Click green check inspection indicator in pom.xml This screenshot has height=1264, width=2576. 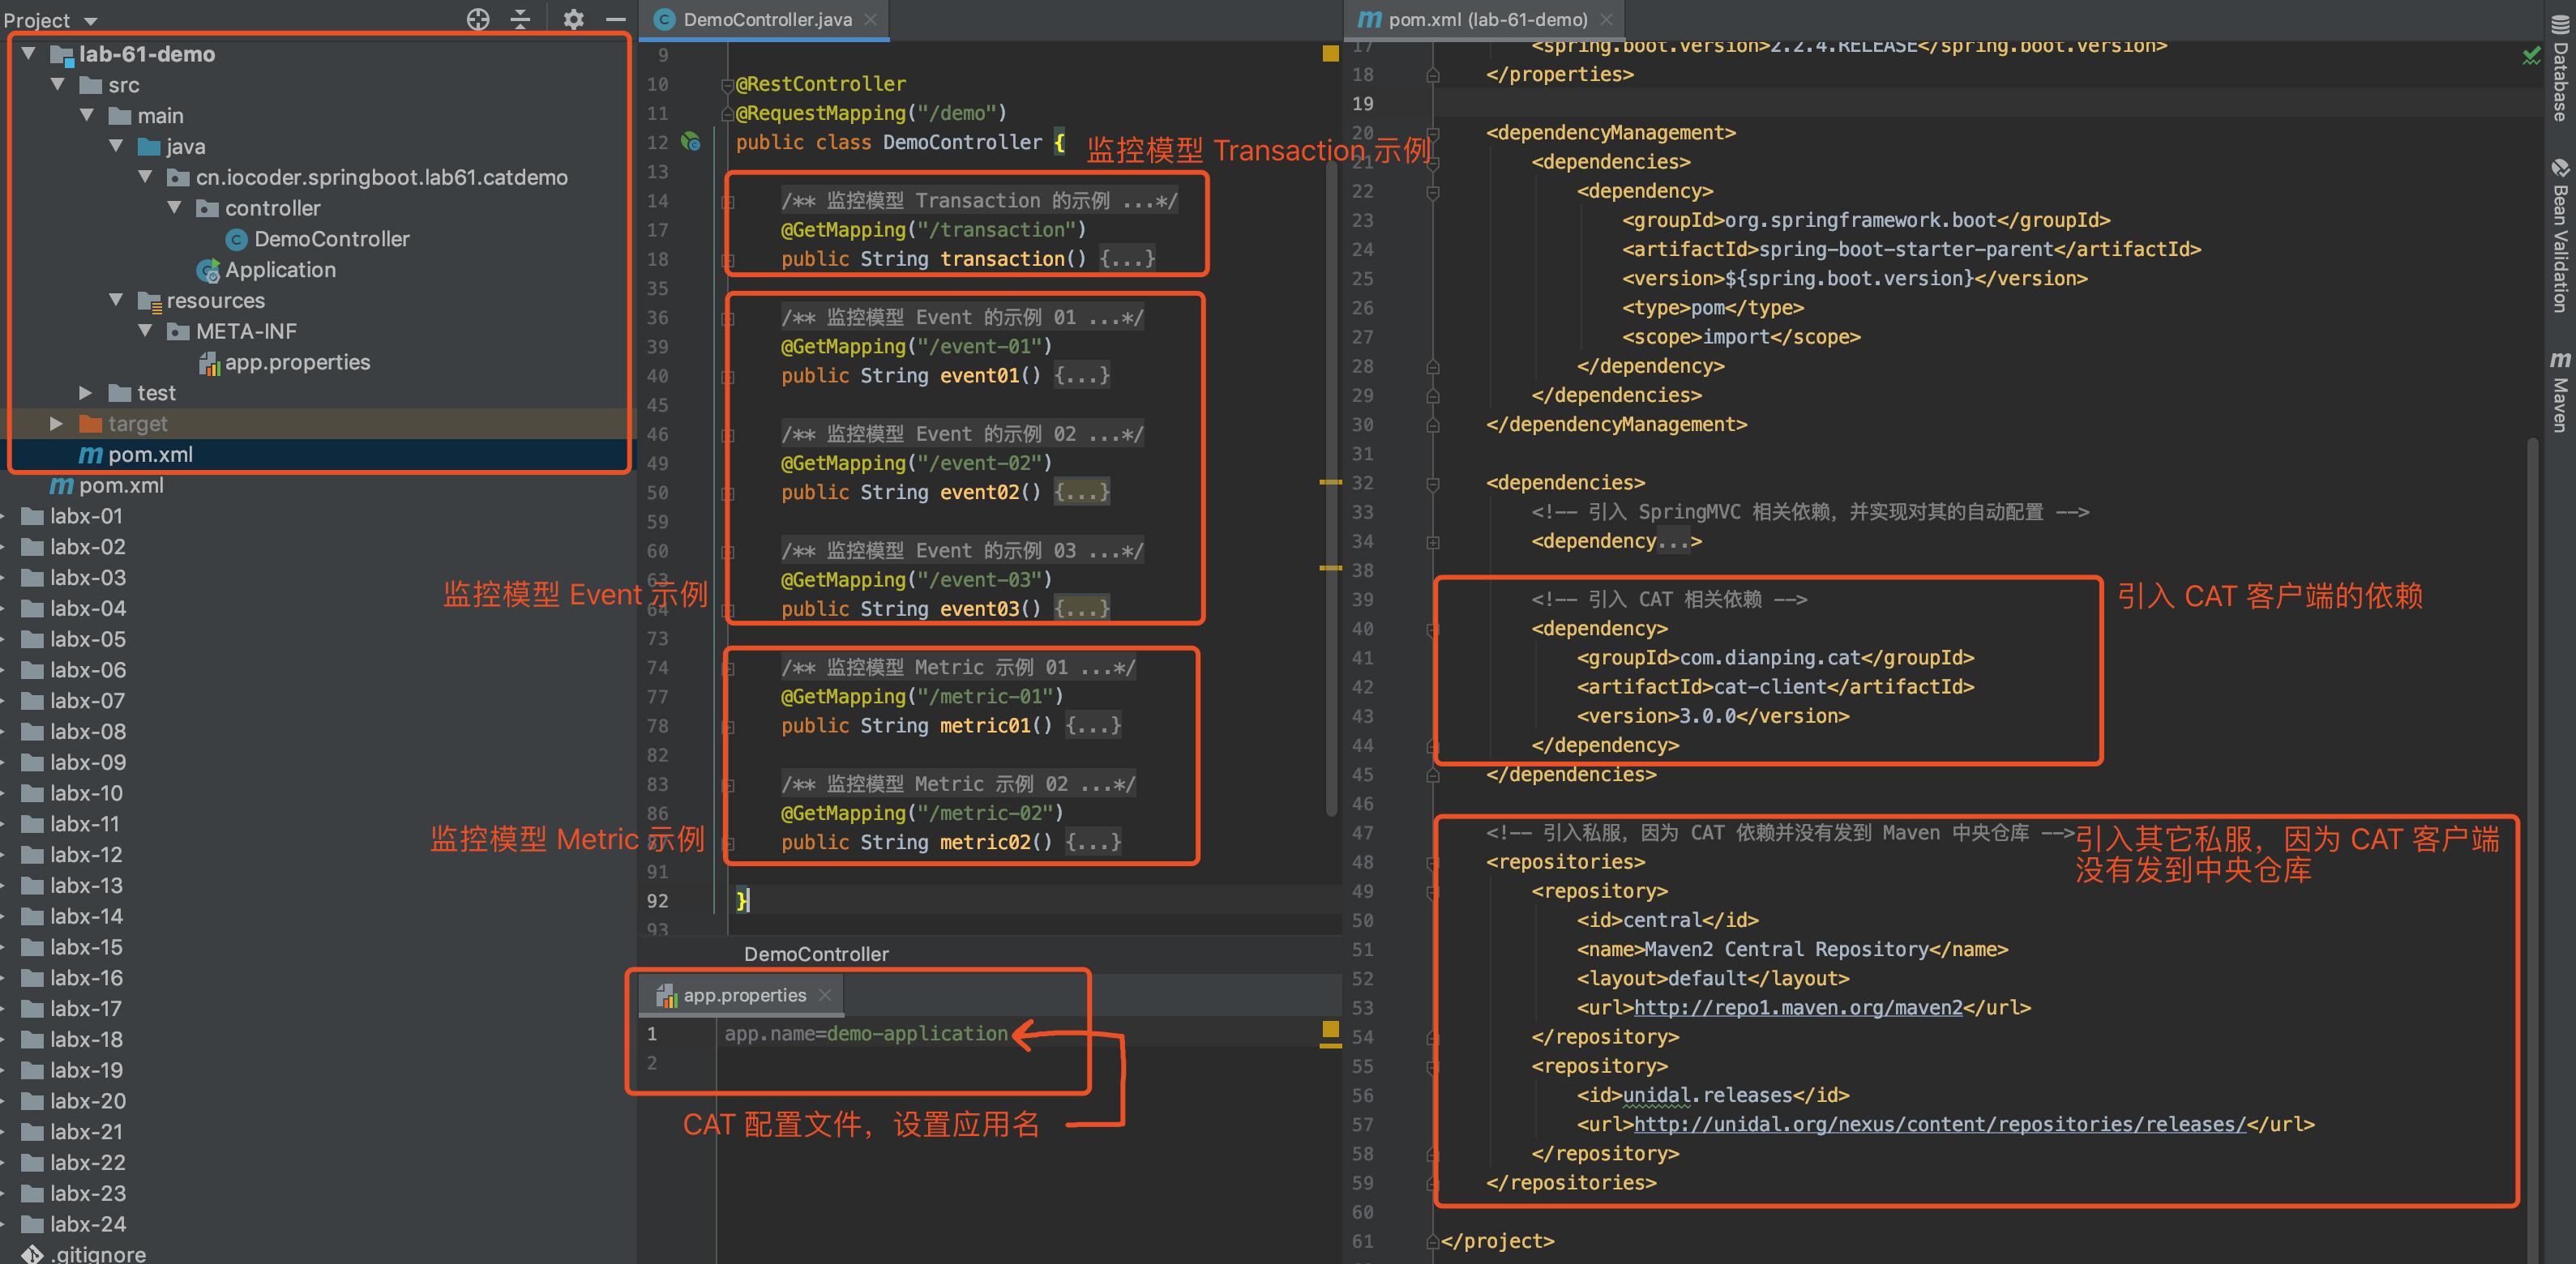coord(2531,54)
